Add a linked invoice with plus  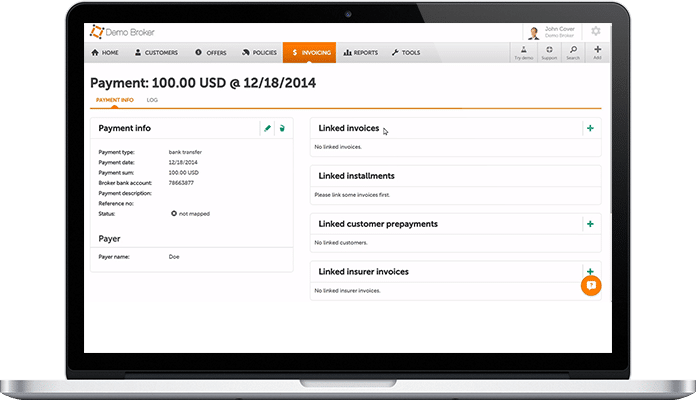590,128
